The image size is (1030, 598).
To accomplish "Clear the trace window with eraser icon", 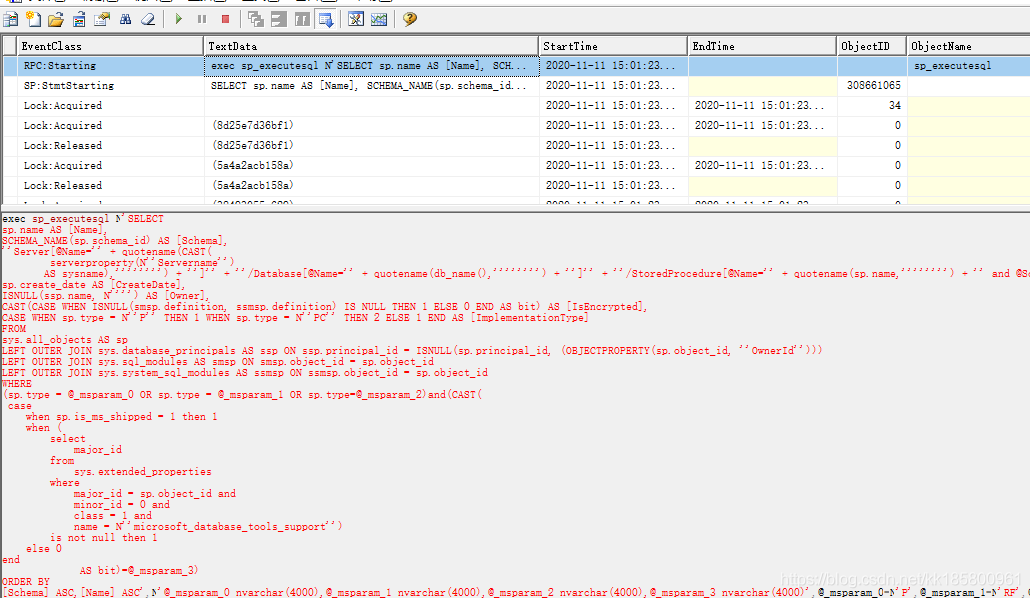I will [148, 19].
